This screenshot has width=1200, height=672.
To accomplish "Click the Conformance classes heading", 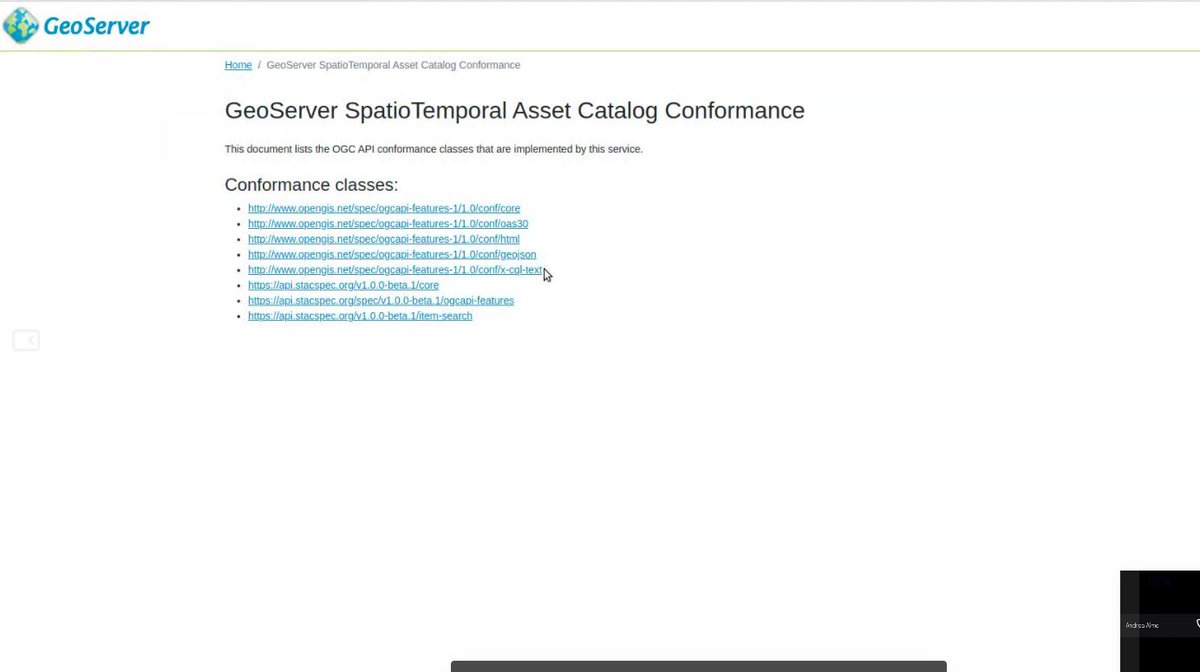I will click(x=311, y=184).
